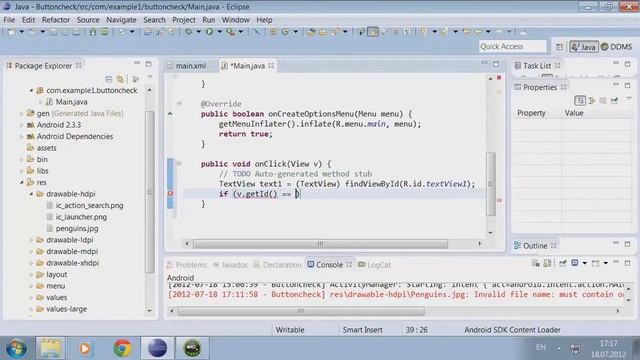Click the Windows Start button

point(16,348)
